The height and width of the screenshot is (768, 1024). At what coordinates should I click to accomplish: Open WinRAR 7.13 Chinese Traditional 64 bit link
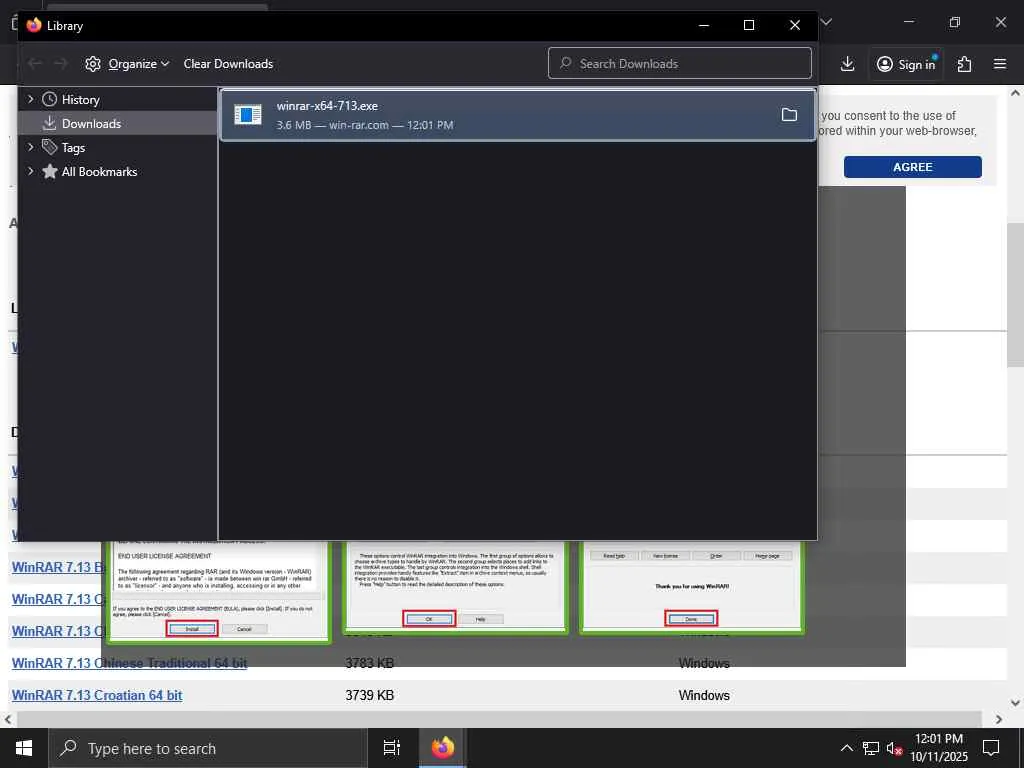[x=129, y=663]
